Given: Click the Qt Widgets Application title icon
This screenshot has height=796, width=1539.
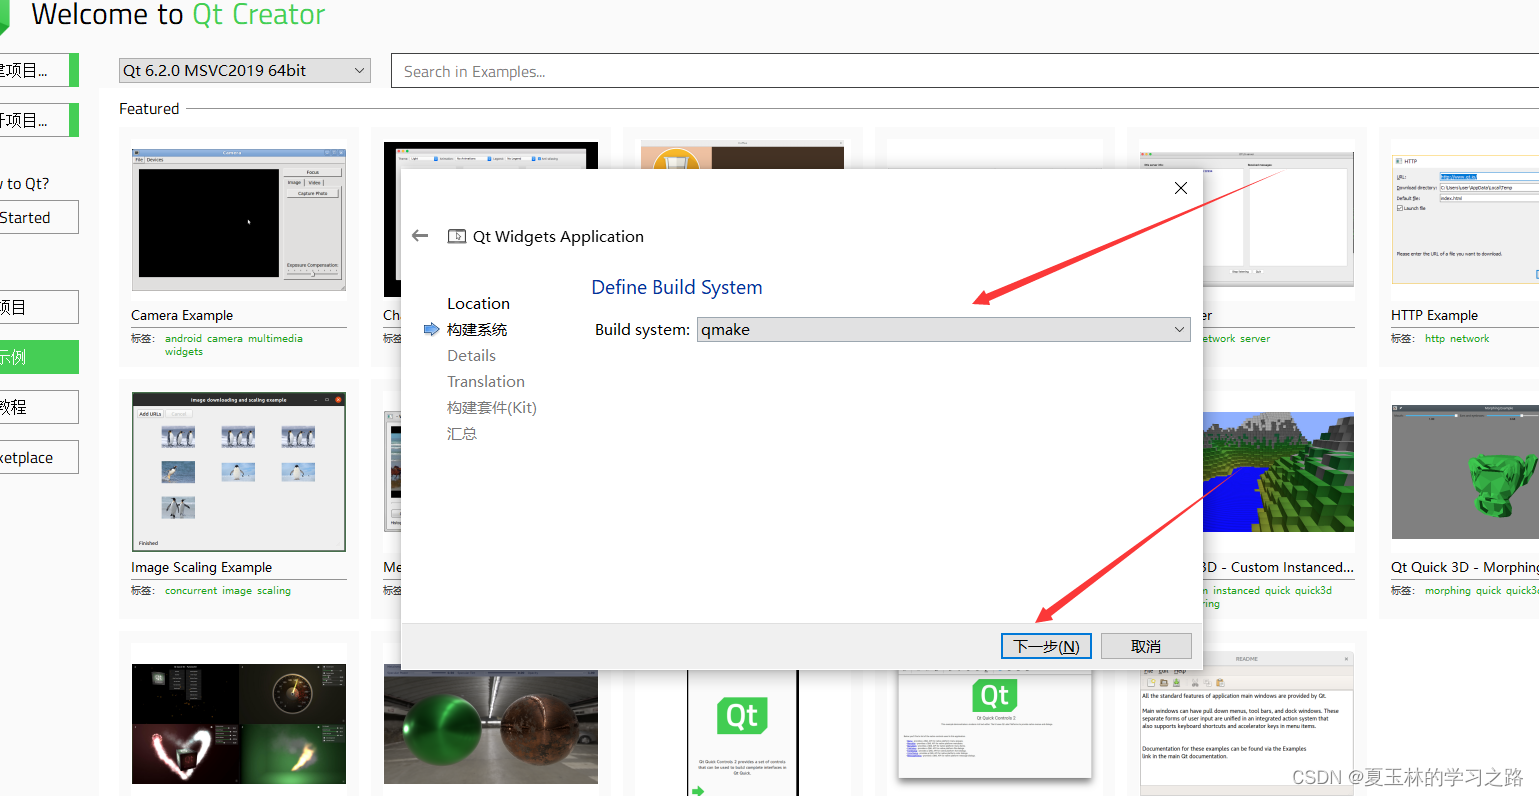Looking at the screenshot, I should click(x=456, y=237).
